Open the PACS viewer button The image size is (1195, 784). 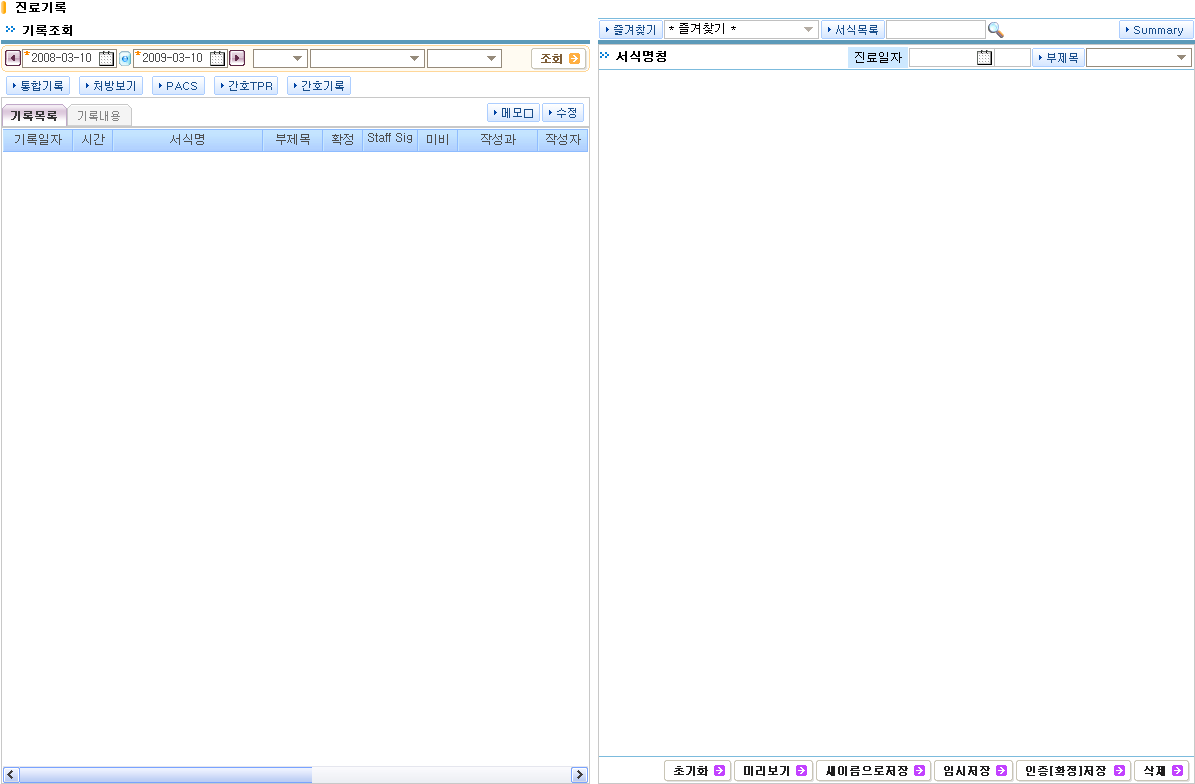(179, 86)
